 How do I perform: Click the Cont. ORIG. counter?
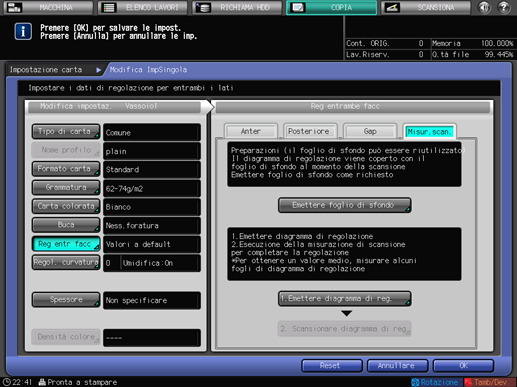coord(385,43)
